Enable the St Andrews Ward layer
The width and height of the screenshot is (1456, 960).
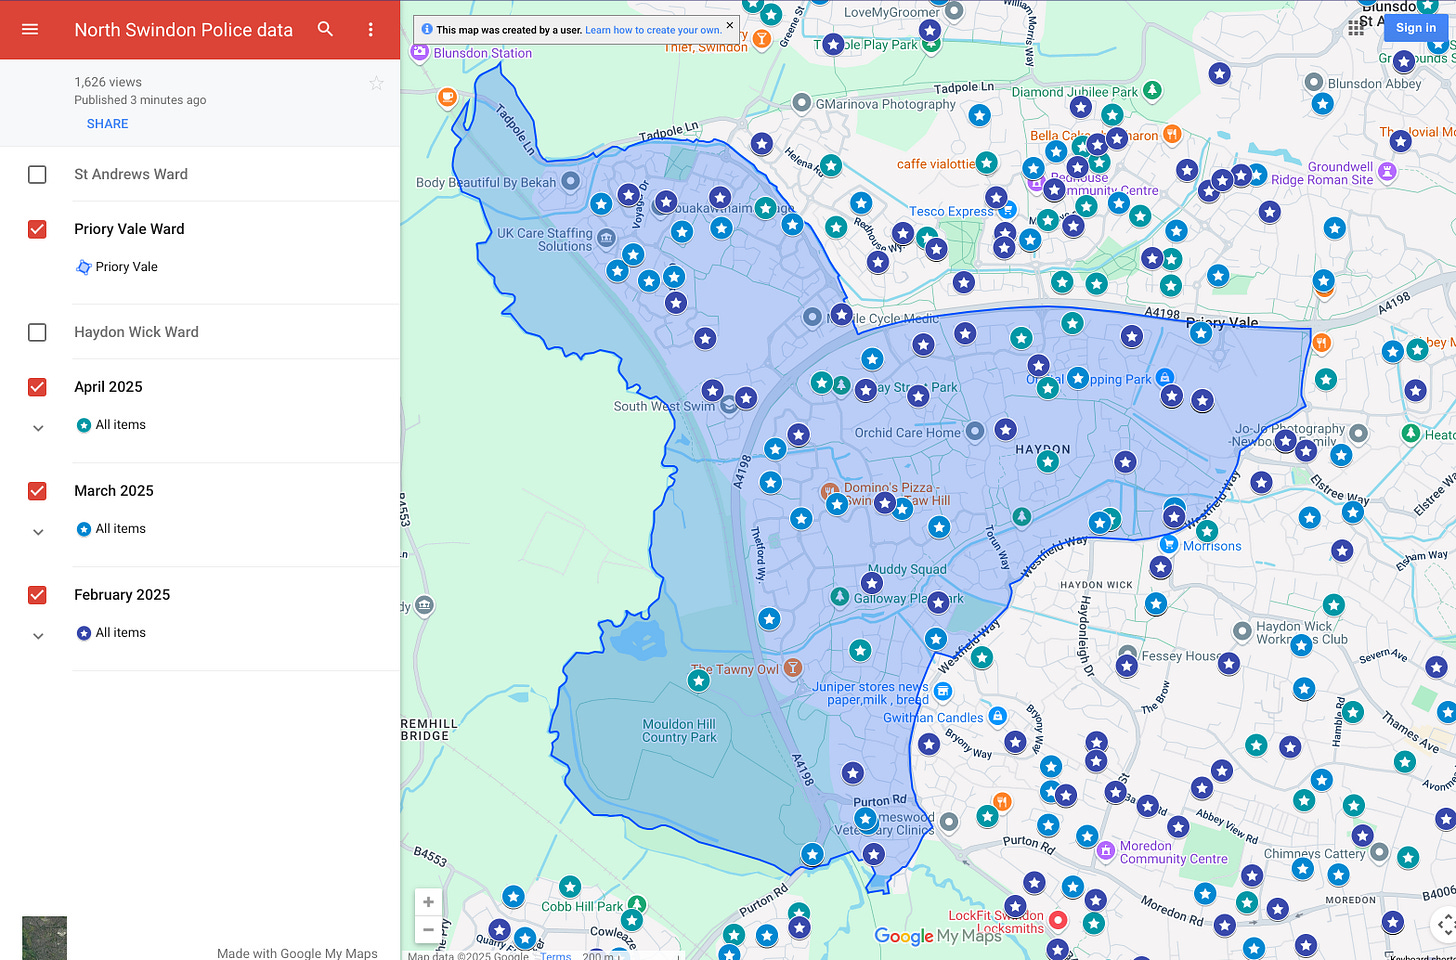point(37,174)
